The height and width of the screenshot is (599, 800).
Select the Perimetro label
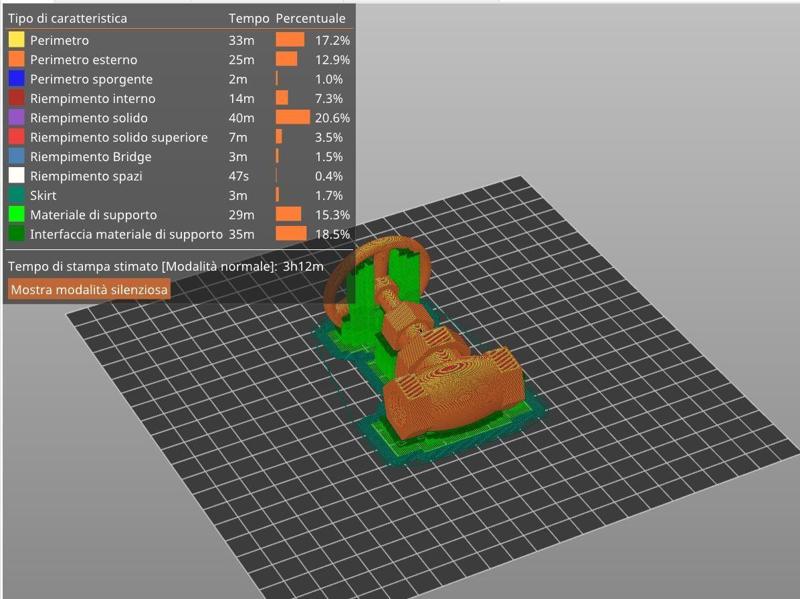coord(59,40)
